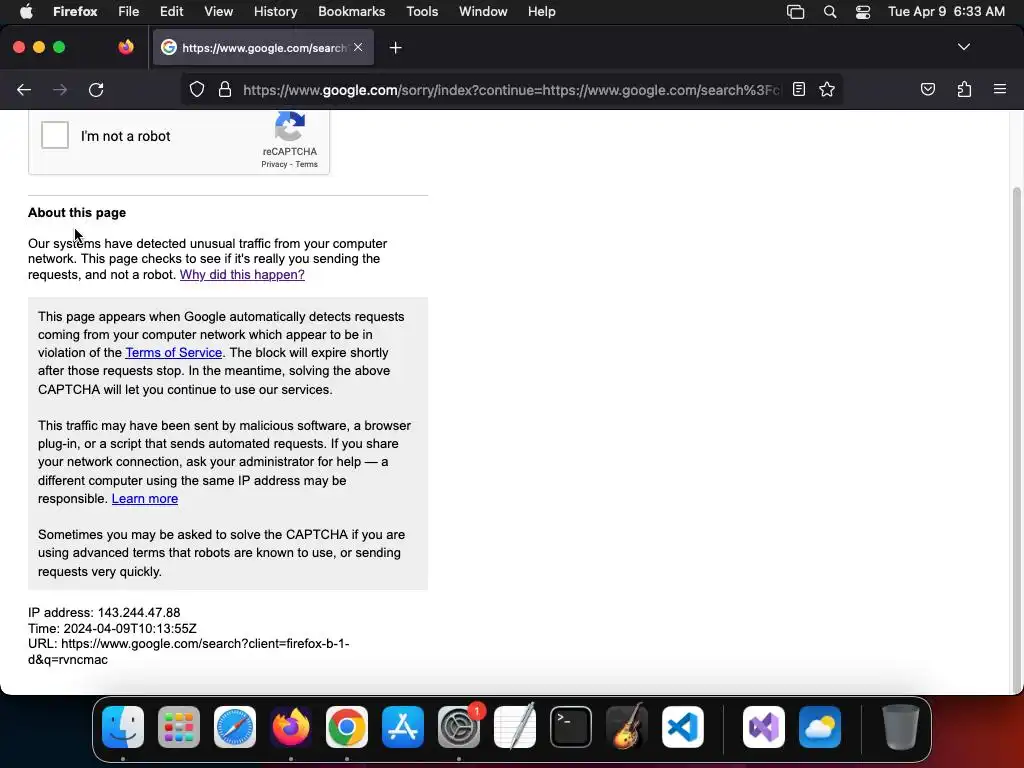Open the History menu

click(x=276, y=12)
